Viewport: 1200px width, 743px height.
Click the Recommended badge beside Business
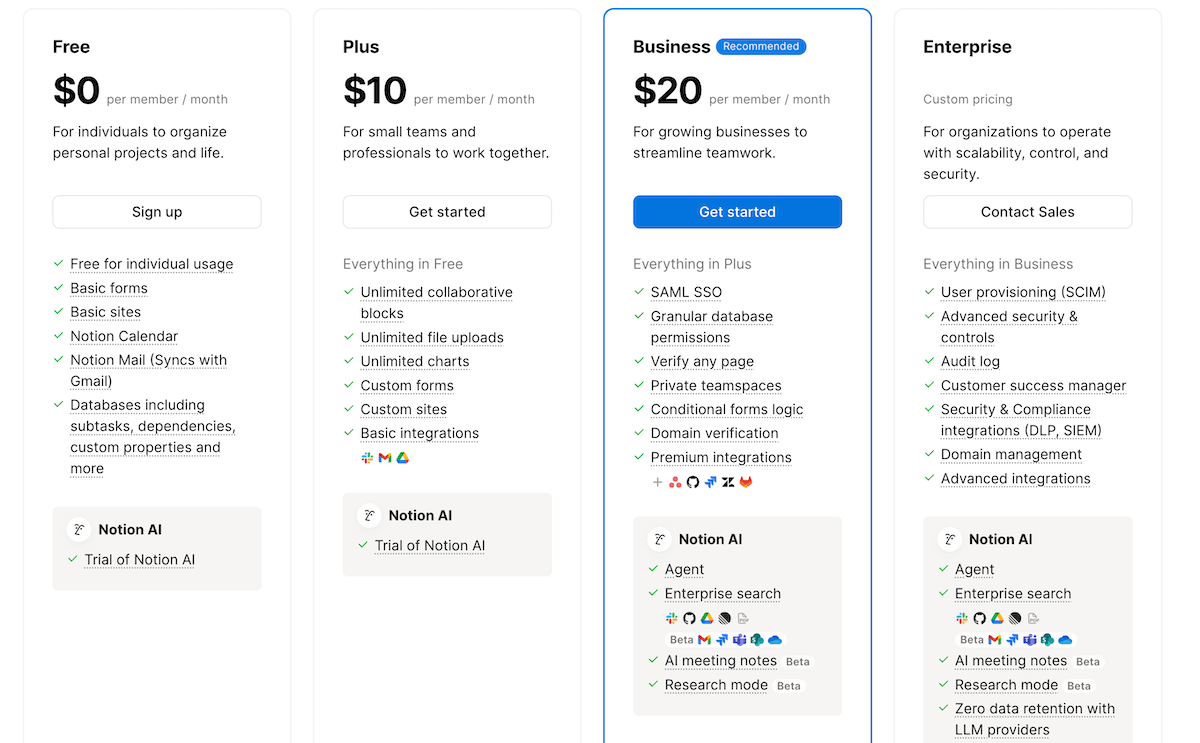pyautogui.click(x=761, y=46)
